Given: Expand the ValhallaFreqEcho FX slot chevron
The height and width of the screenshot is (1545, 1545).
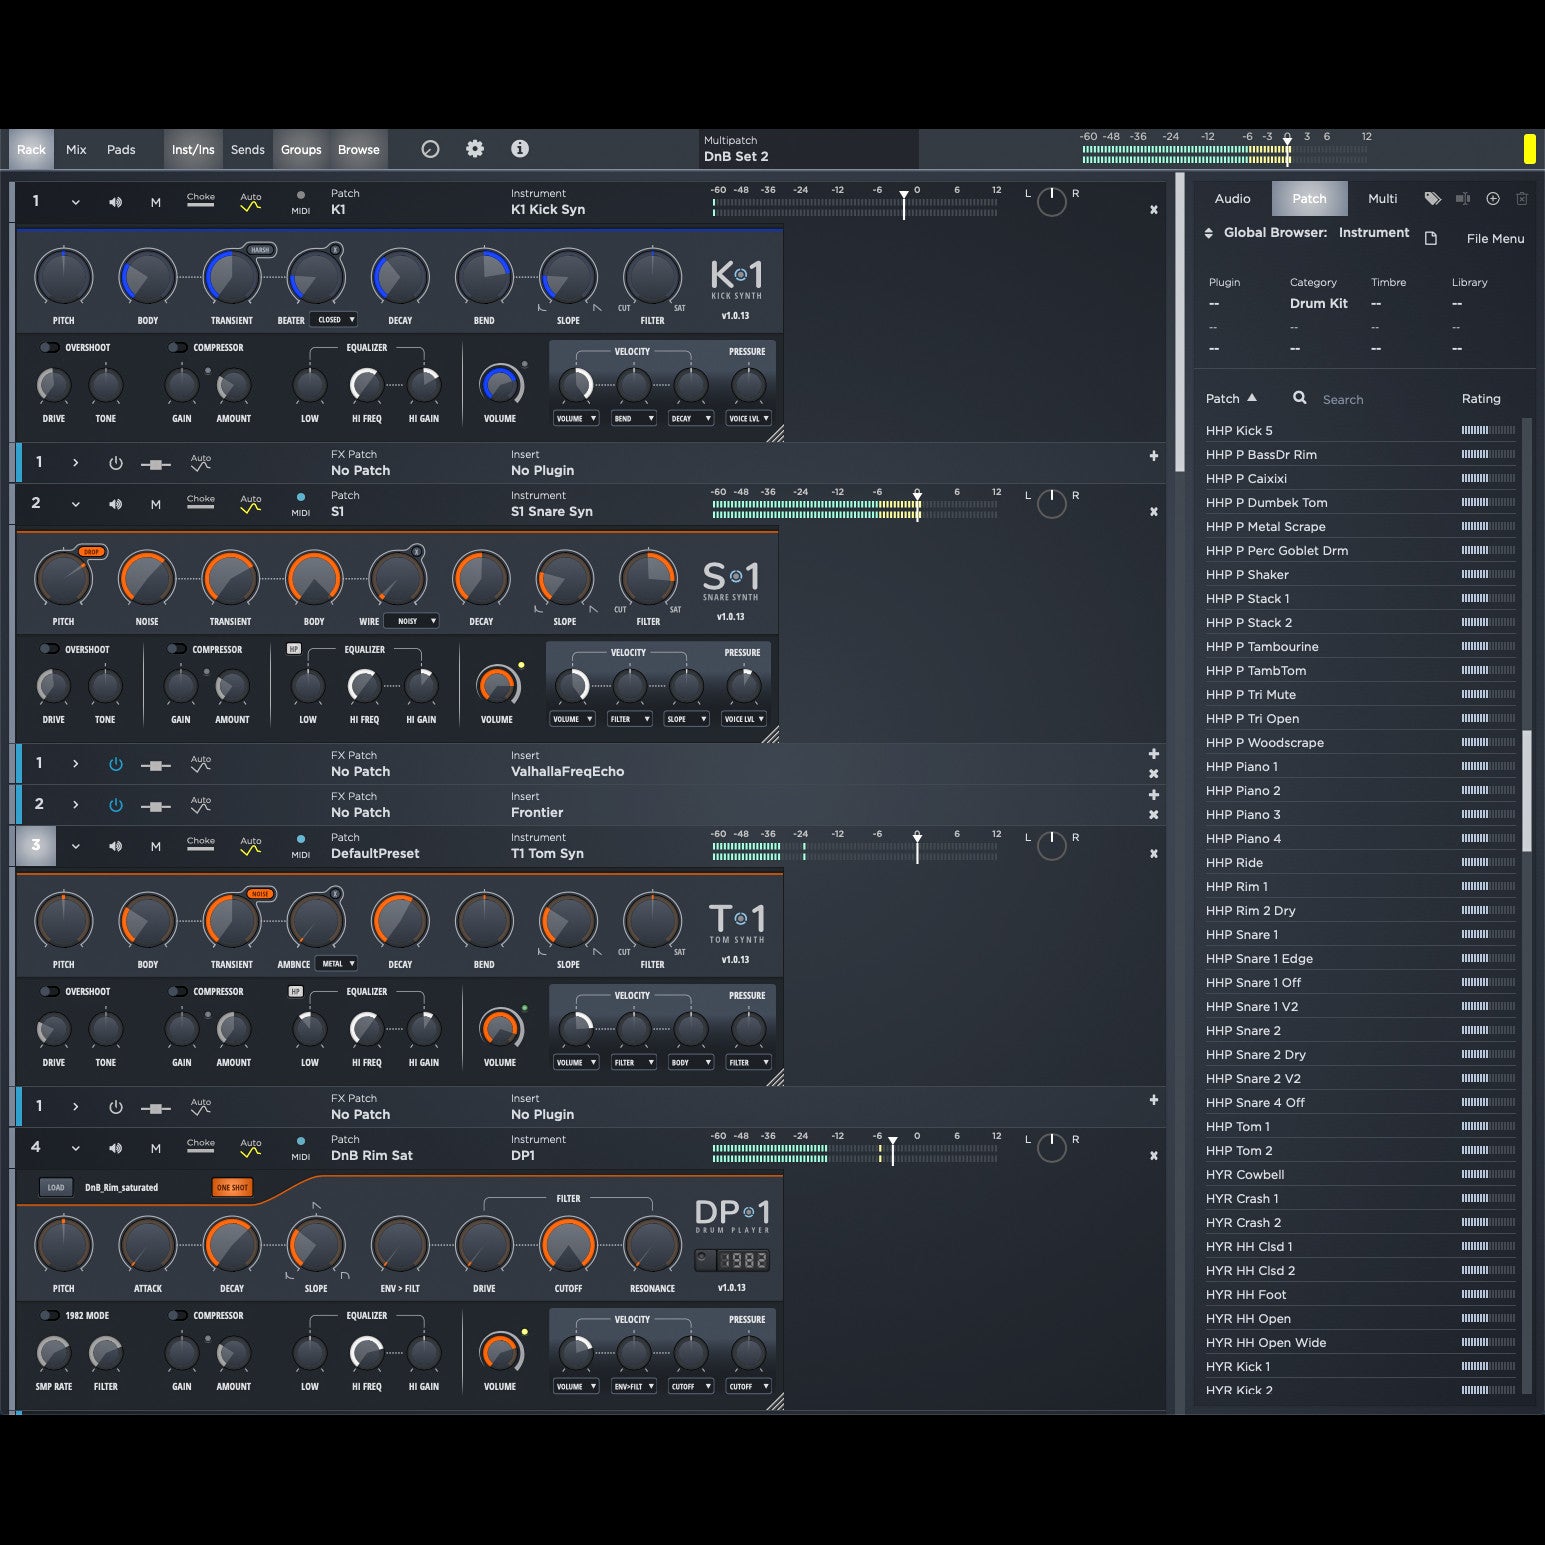Looking at the screenshot, I should [76, 764].
